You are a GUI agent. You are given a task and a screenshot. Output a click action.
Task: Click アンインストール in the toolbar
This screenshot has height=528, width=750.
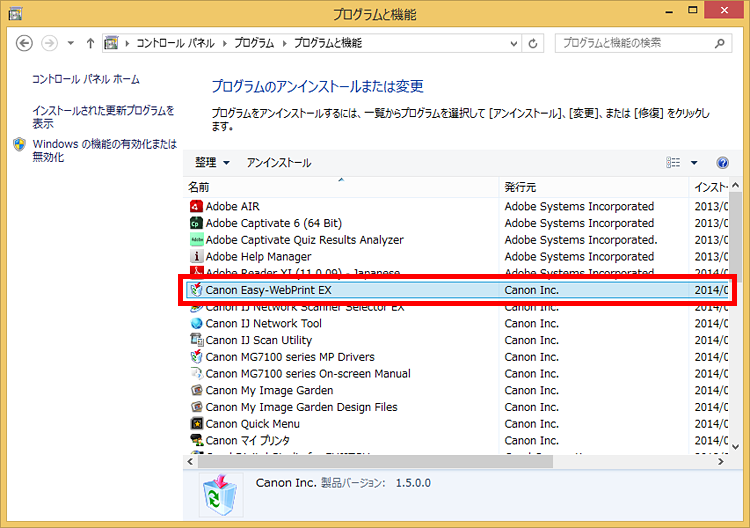click(279, 163)
